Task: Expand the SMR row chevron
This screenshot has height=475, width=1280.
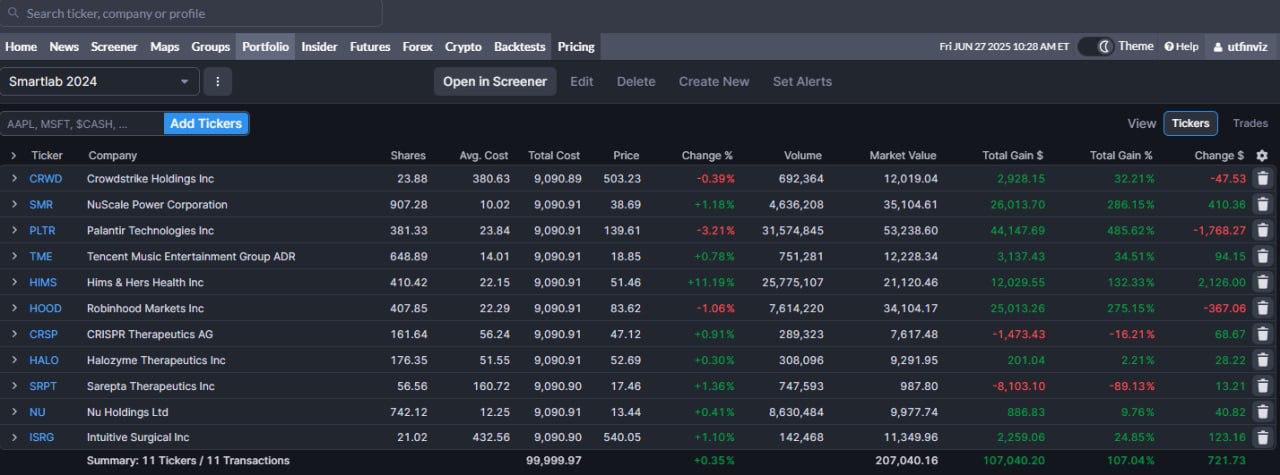Action: click(14, 204)
